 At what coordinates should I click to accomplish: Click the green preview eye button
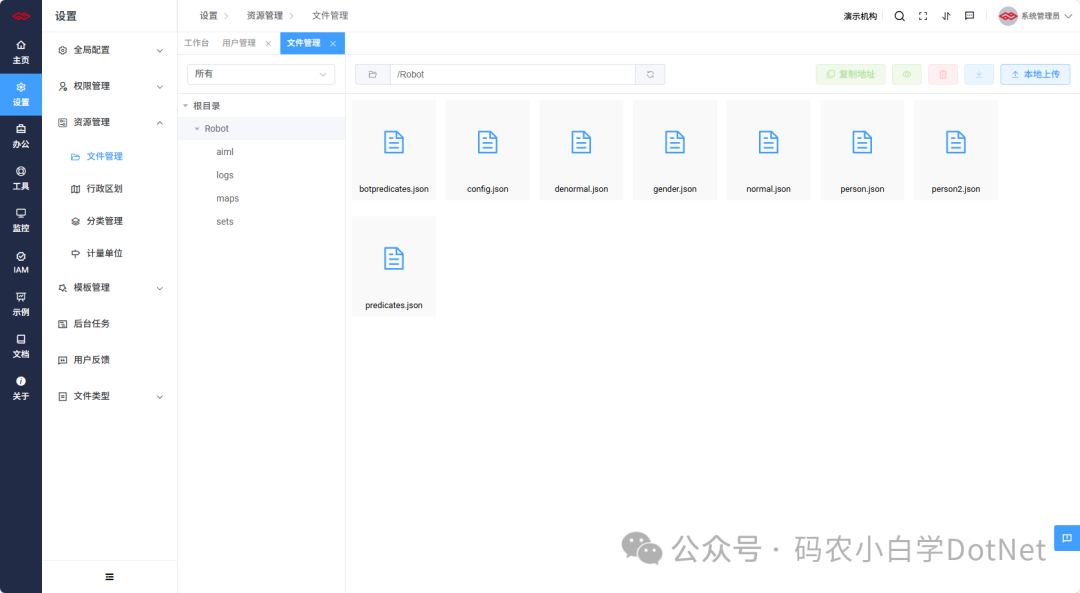coord(907,74)
